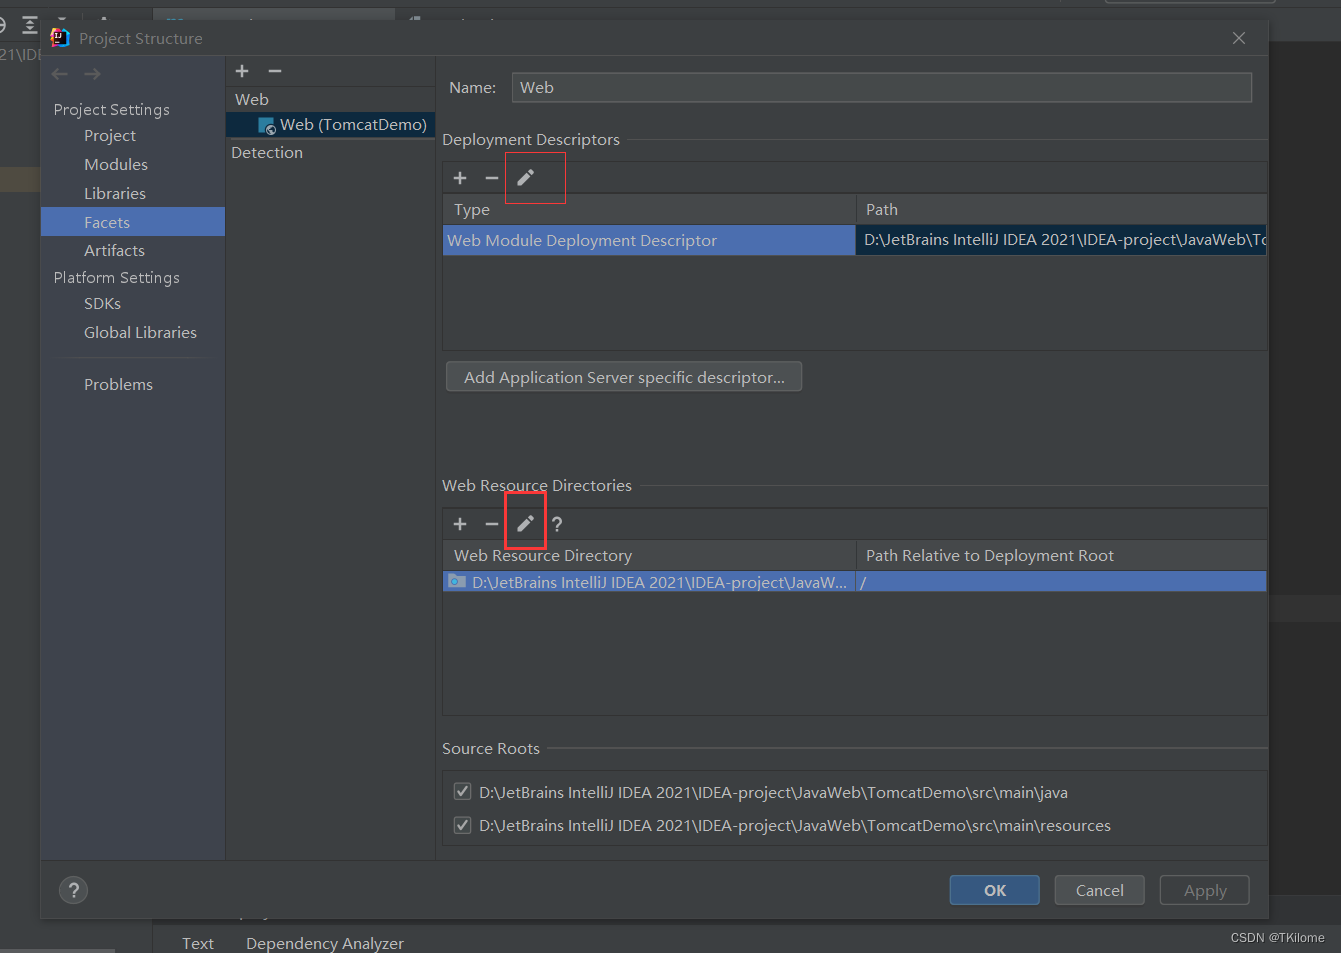This screenshot has width=1341, height=953.
Task: Click the deployment descriptor path cell
Action: tap(1061, 240)
